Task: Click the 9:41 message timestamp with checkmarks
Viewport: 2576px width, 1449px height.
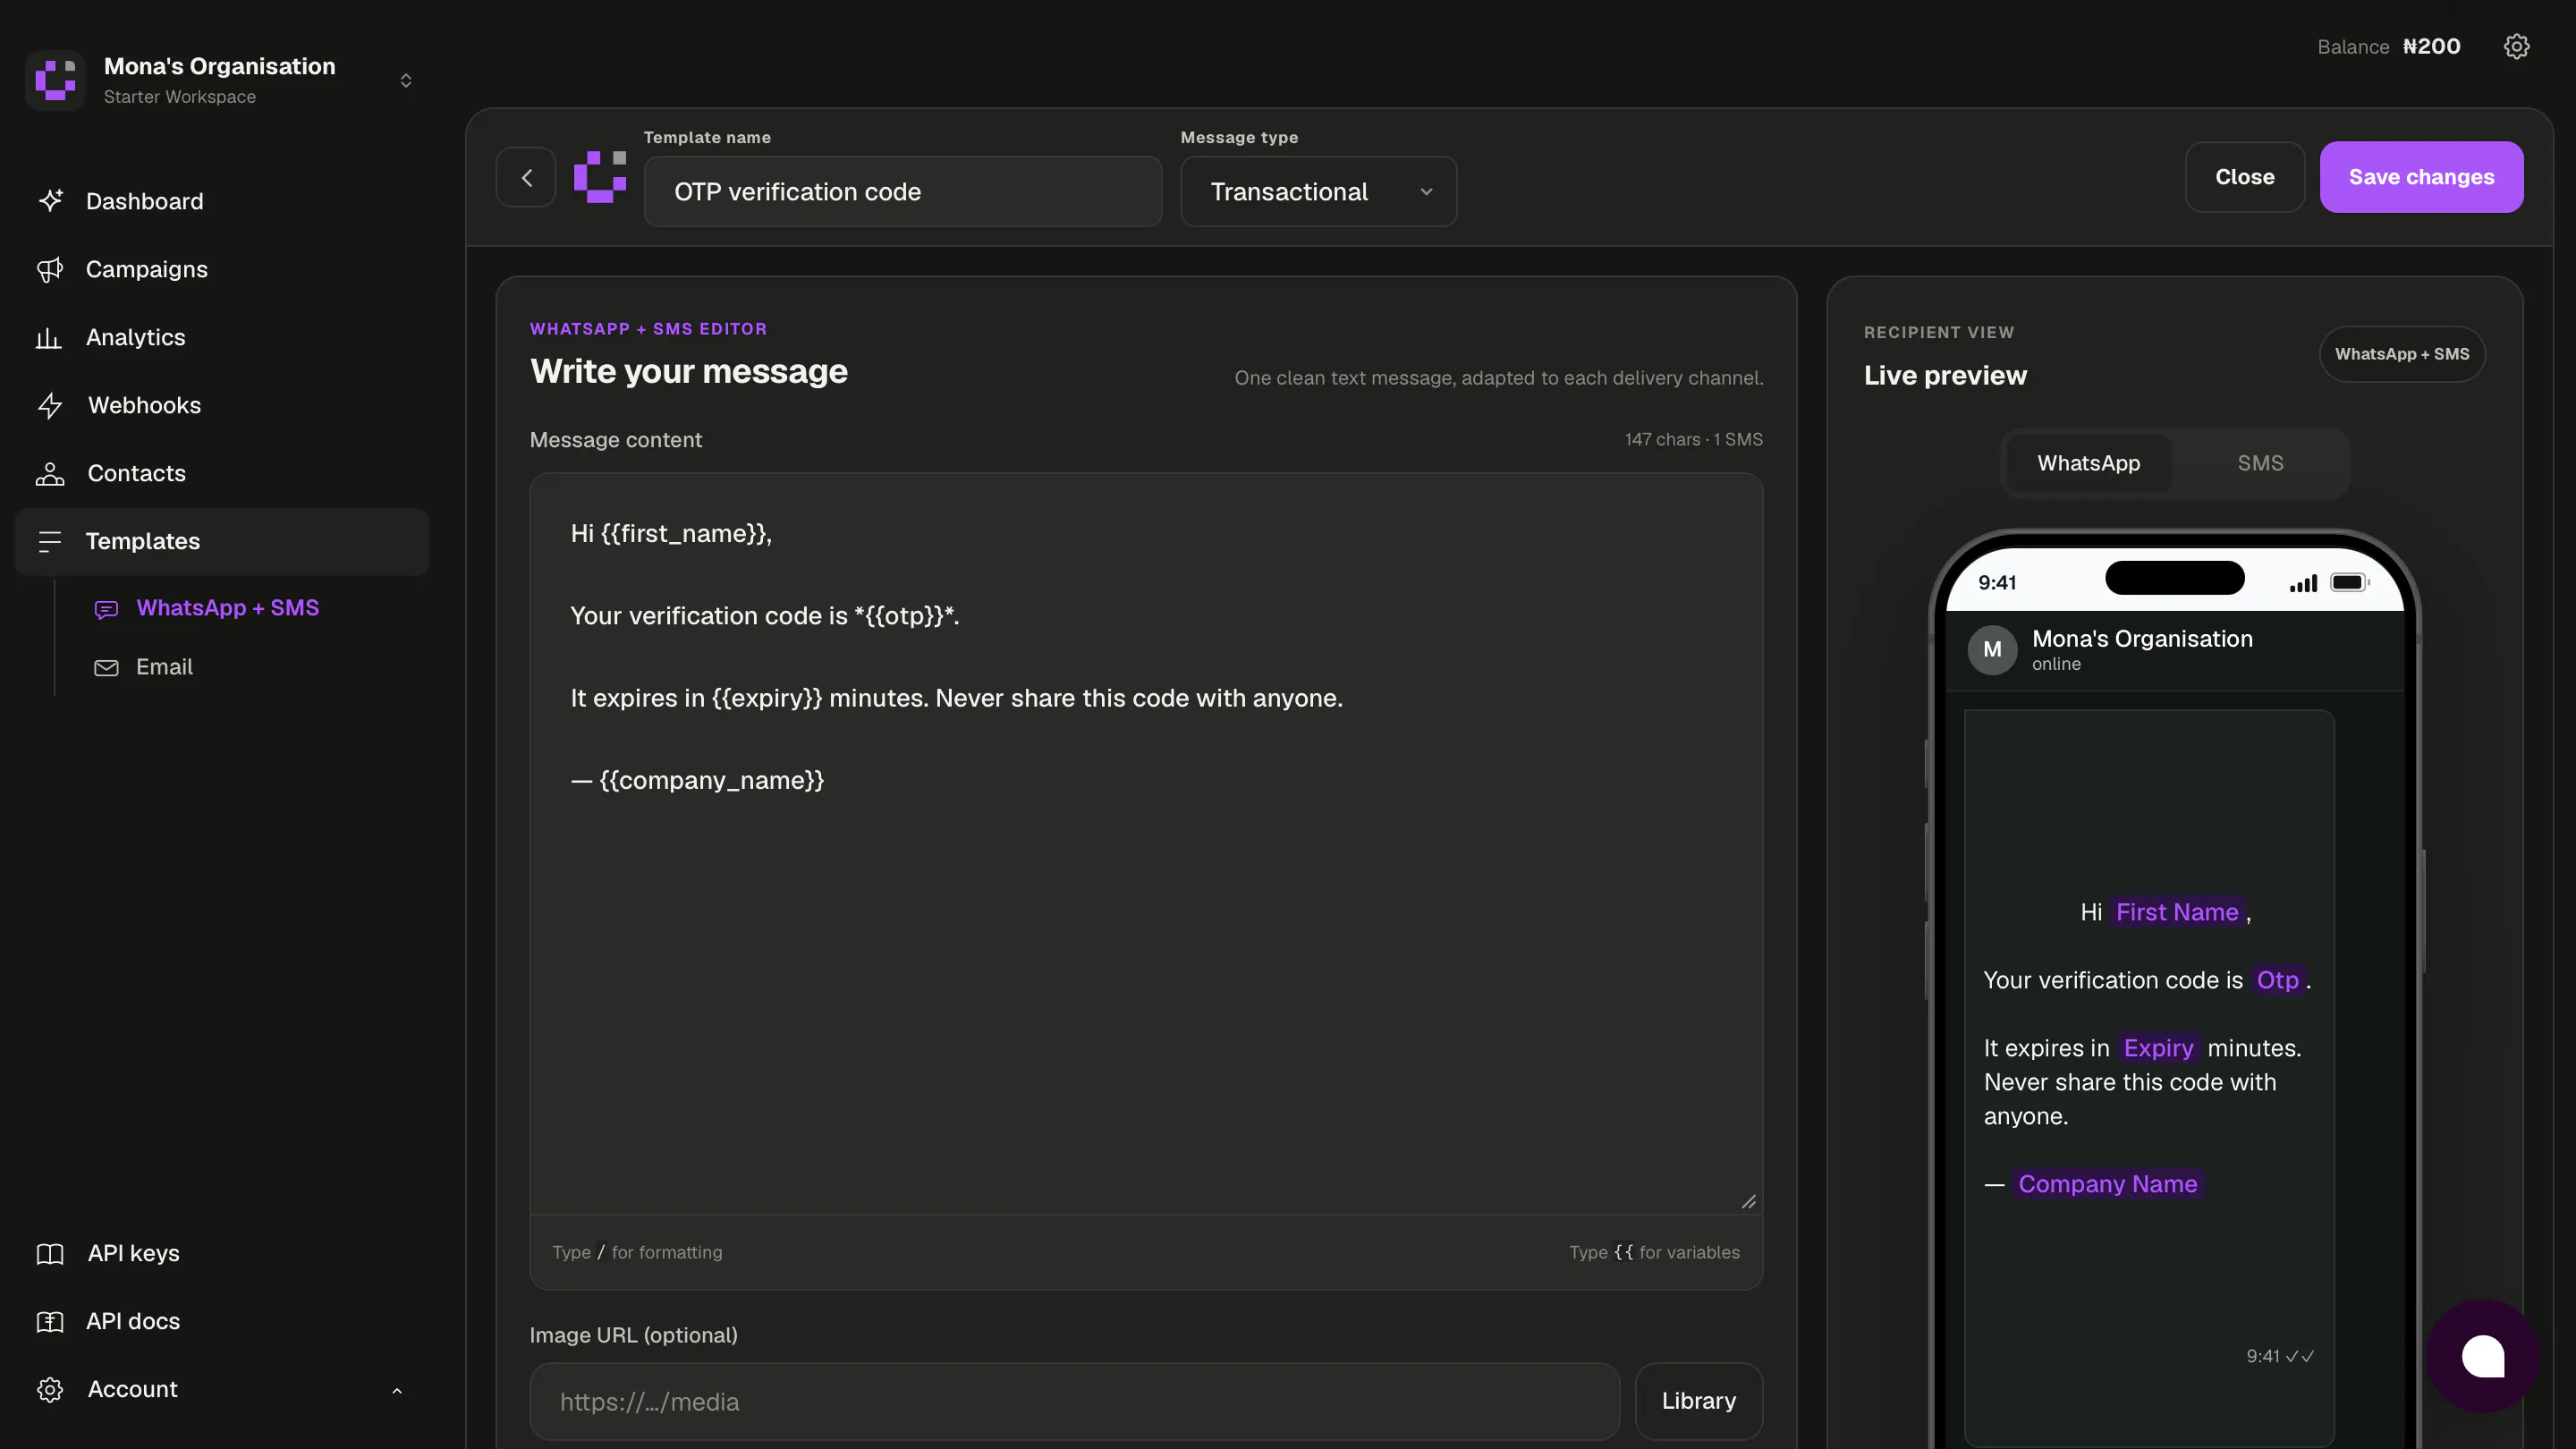Action: tap(2280, 1356)
